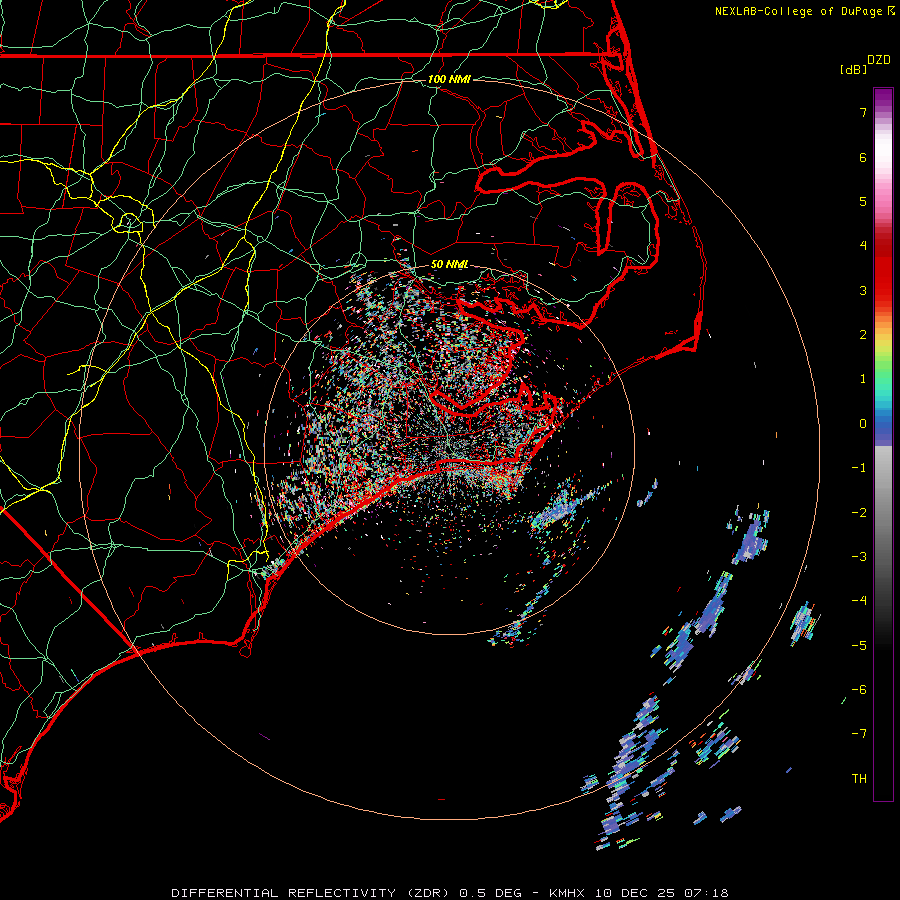Click the 2 value on the color scale

pos(863,335)
